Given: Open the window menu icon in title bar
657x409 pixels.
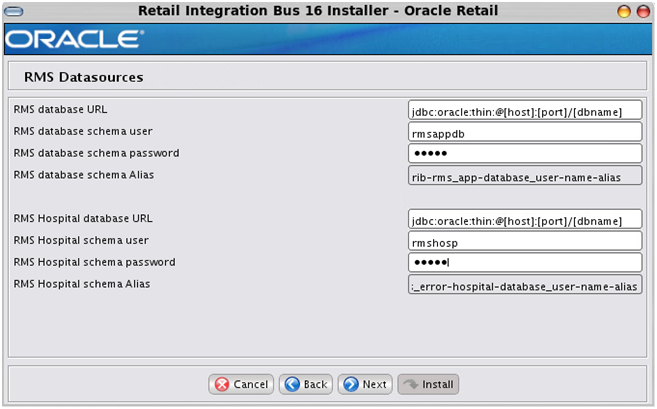Looking at the screenshot, I should pyautogui.click(x=13, y=11).
